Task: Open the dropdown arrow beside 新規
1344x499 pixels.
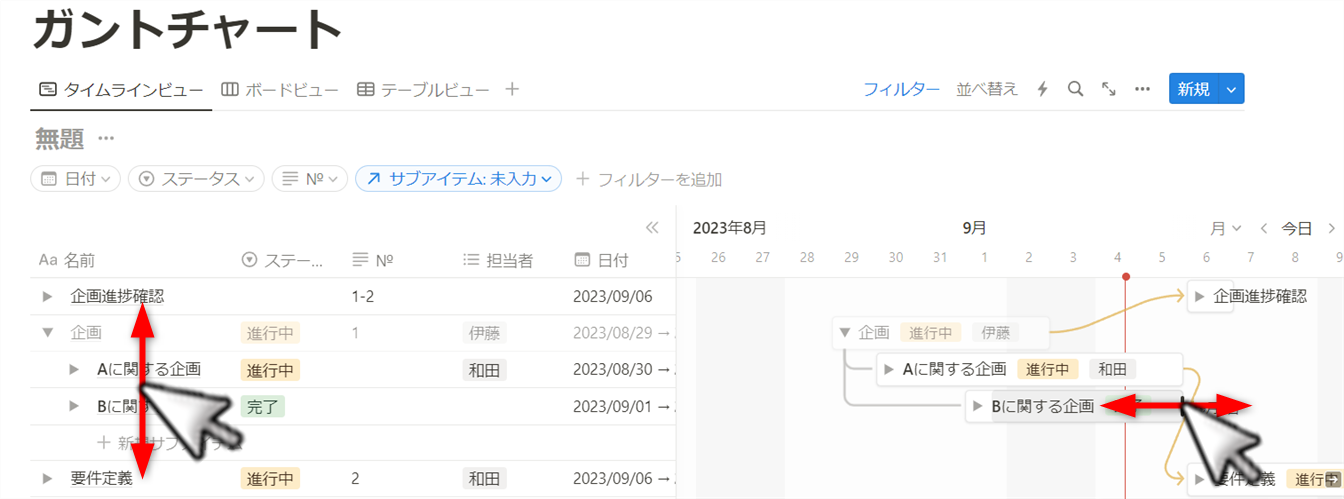Action: click(1231, 89)
